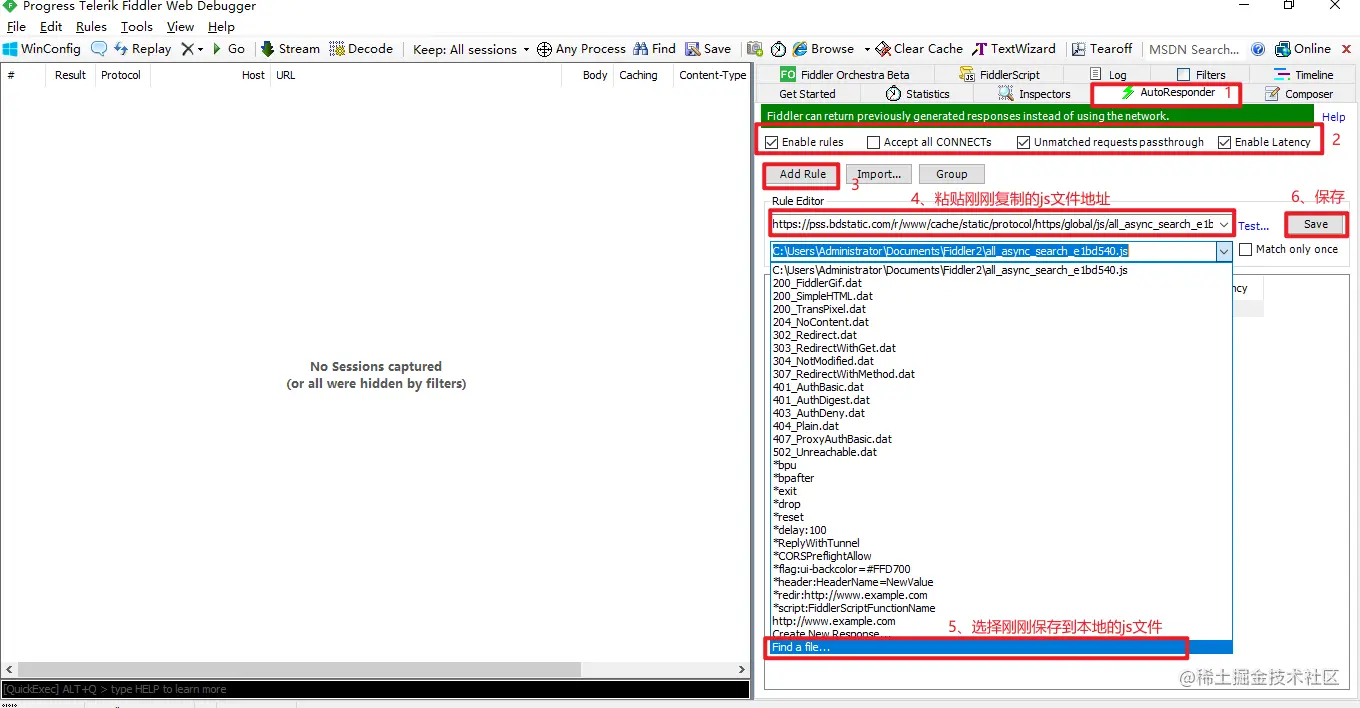
Task: Click the Test... link
Action: click(1253, 226)
